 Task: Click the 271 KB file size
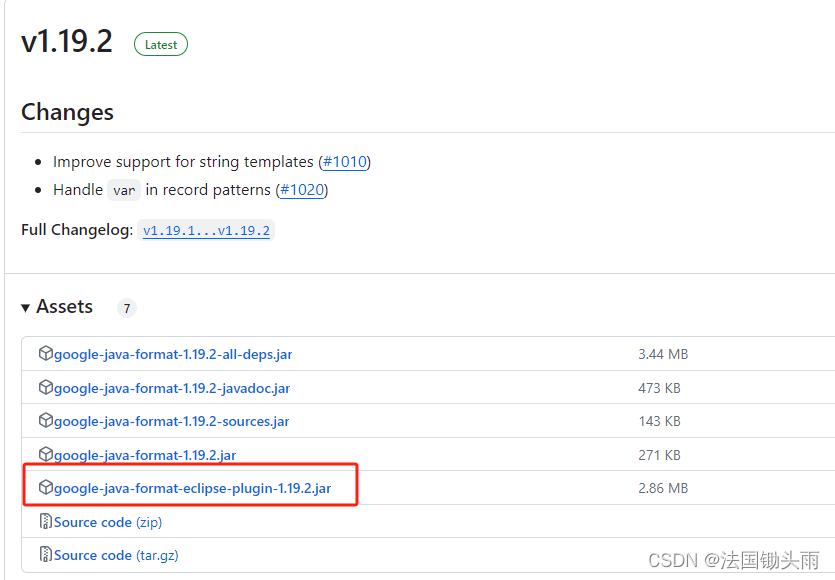(x=659, y=455)
